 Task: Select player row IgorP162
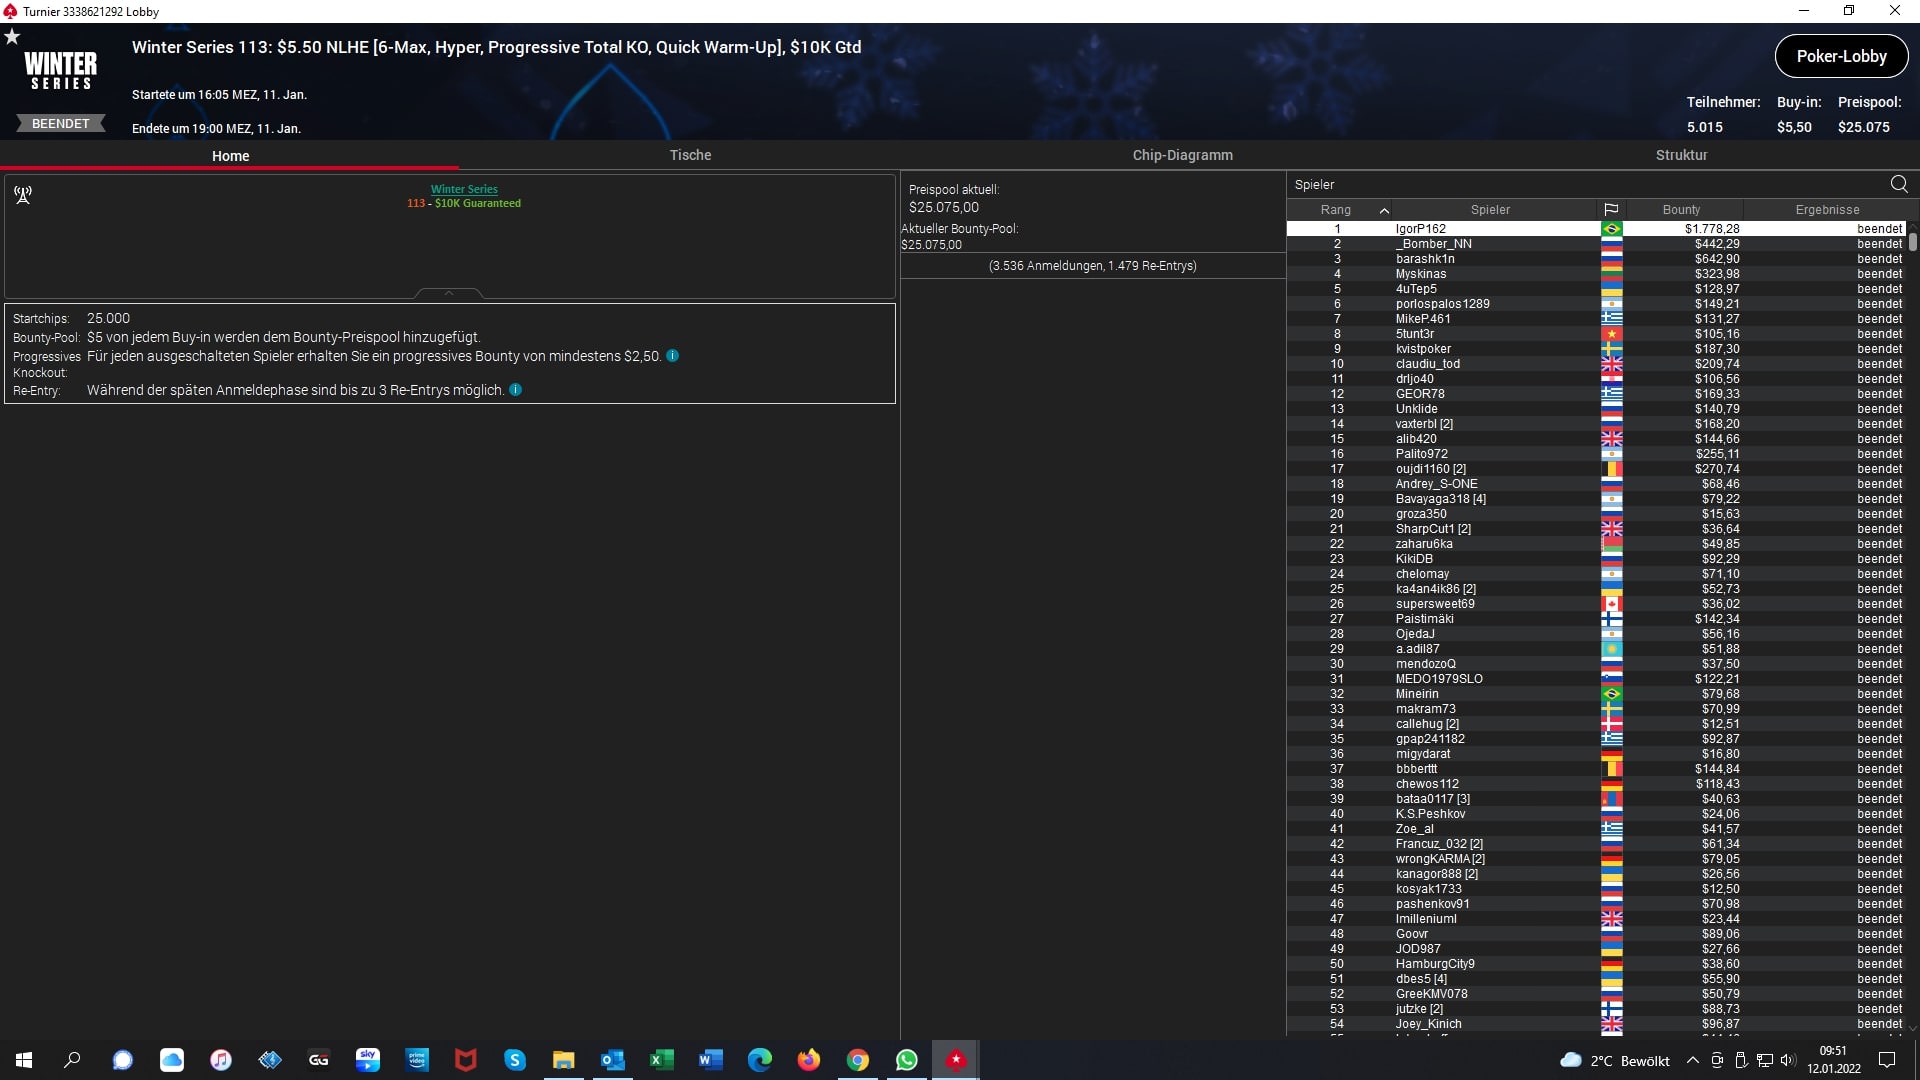point(1420,229)
